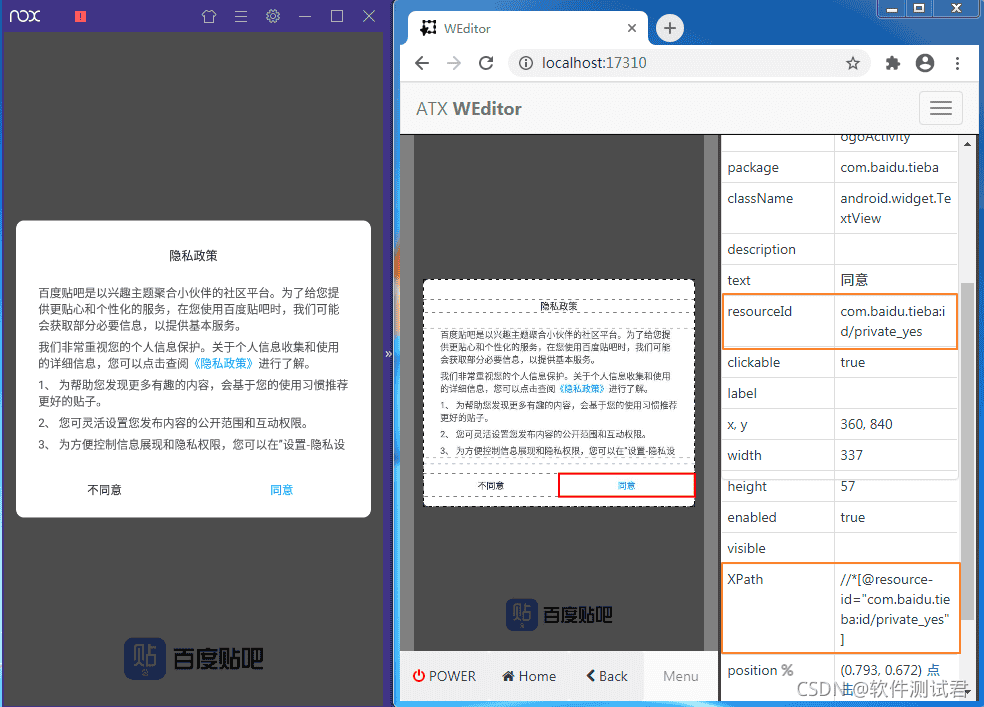Image resolution: width=984 pixels, height=707 pixels.
Task: Reload the localhost:17310 page
Action: [486, 62]
